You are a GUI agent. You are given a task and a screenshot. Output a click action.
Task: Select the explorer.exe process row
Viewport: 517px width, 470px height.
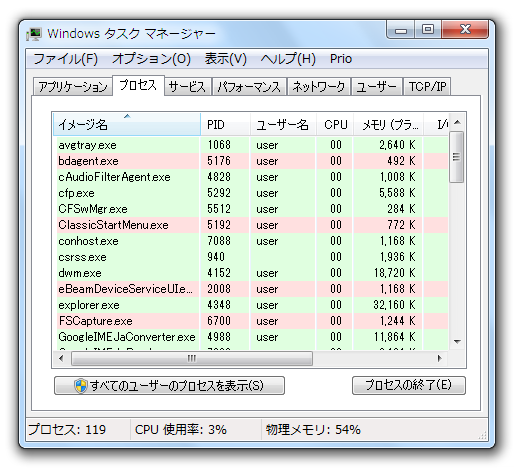click(x=252, y=305)
